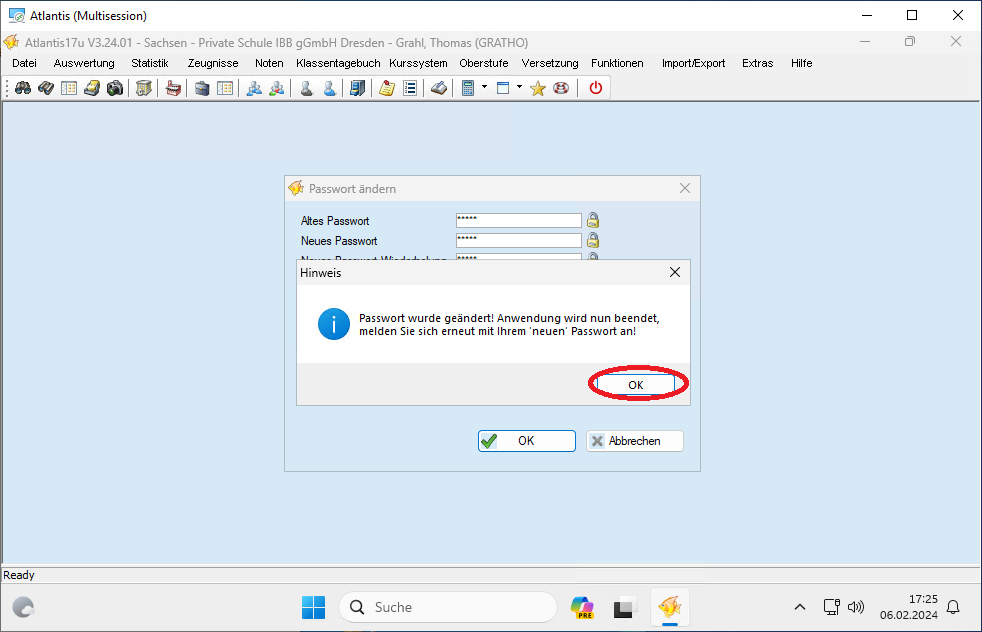
Task: Click Abbrechen in Passwort ändern dialog
Action: 634,441
